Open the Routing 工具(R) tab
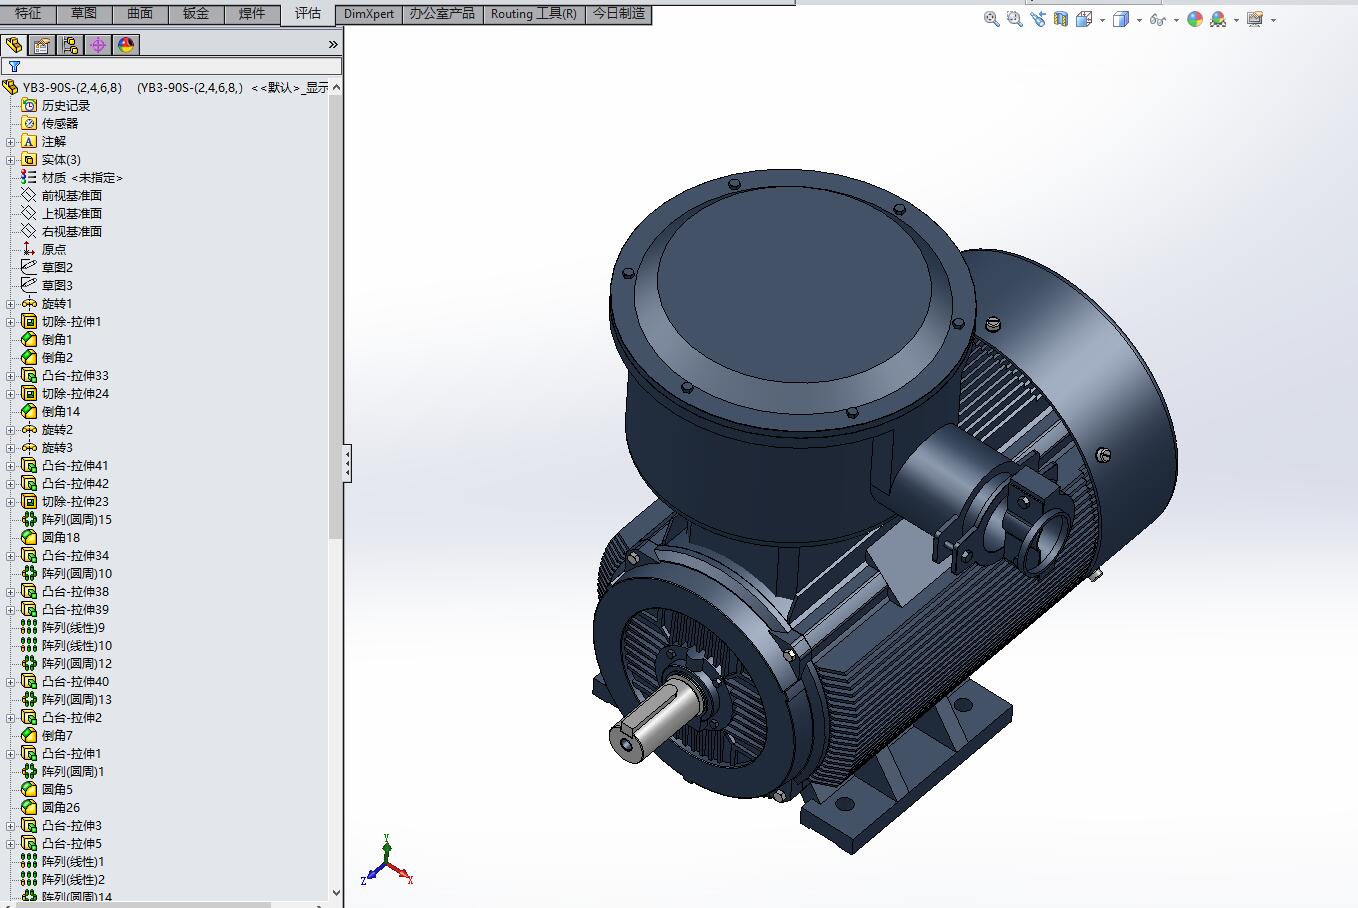The width and height of the screenshot is (1358, 908). (533, 14)
